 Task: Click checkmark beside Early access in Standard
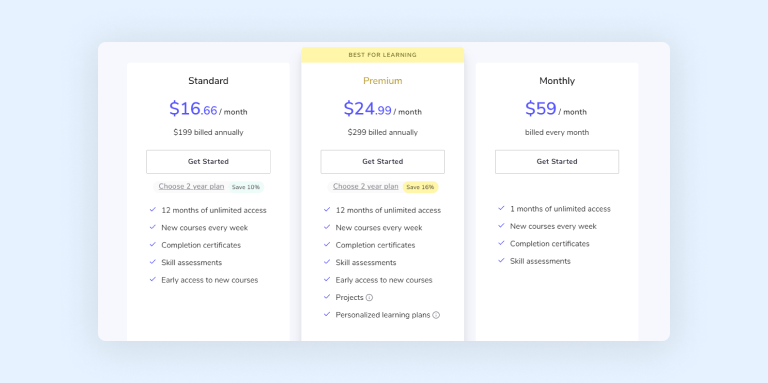[152, 279]
